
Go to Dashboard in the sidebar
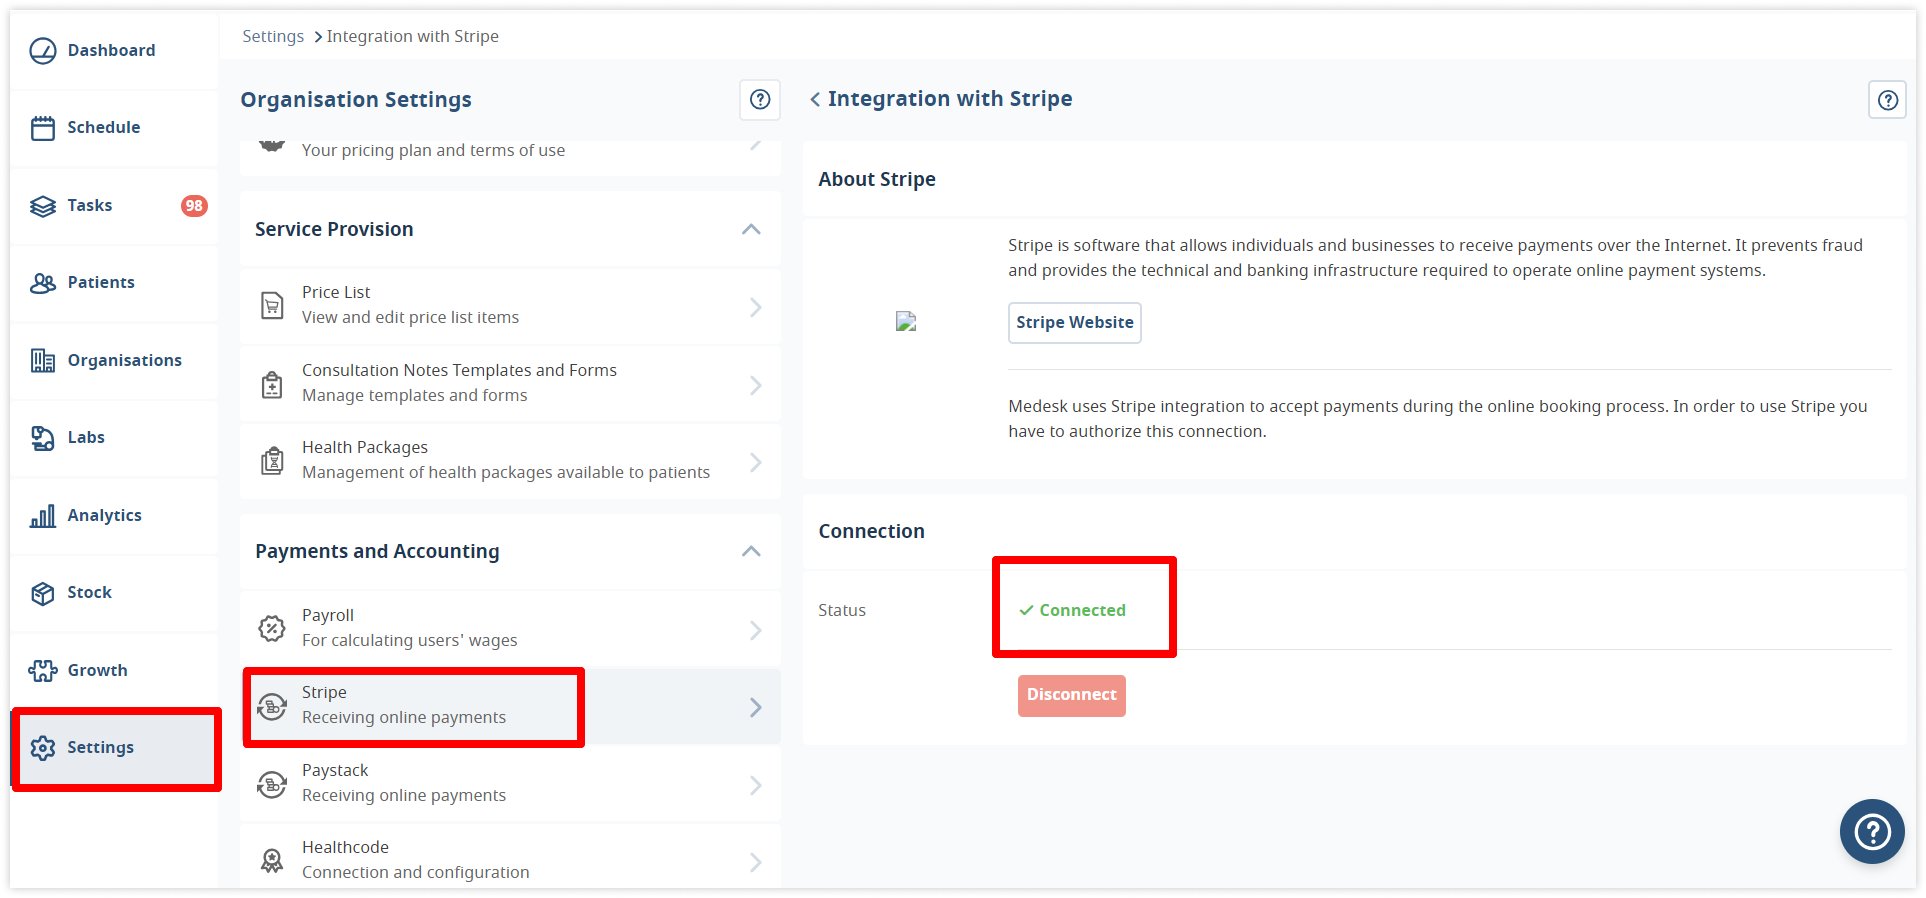[114, 50]
